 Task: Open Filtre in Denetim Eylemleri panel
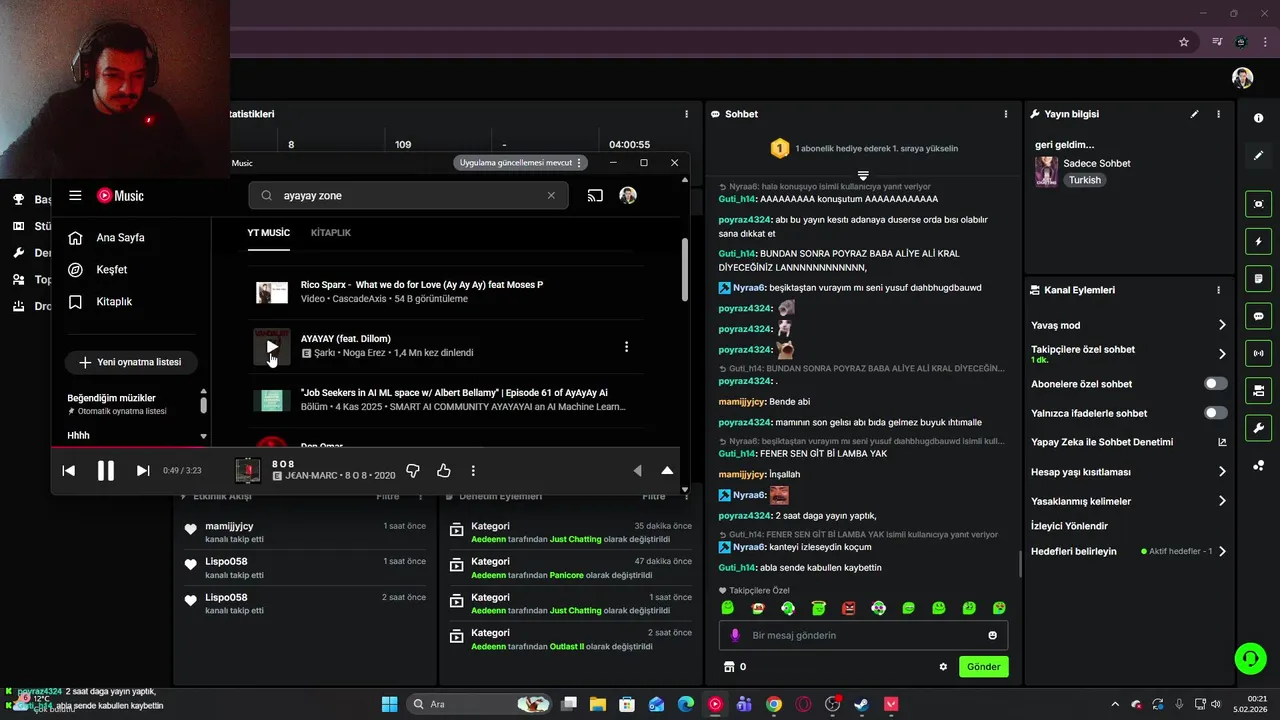(x=654, y=496)
